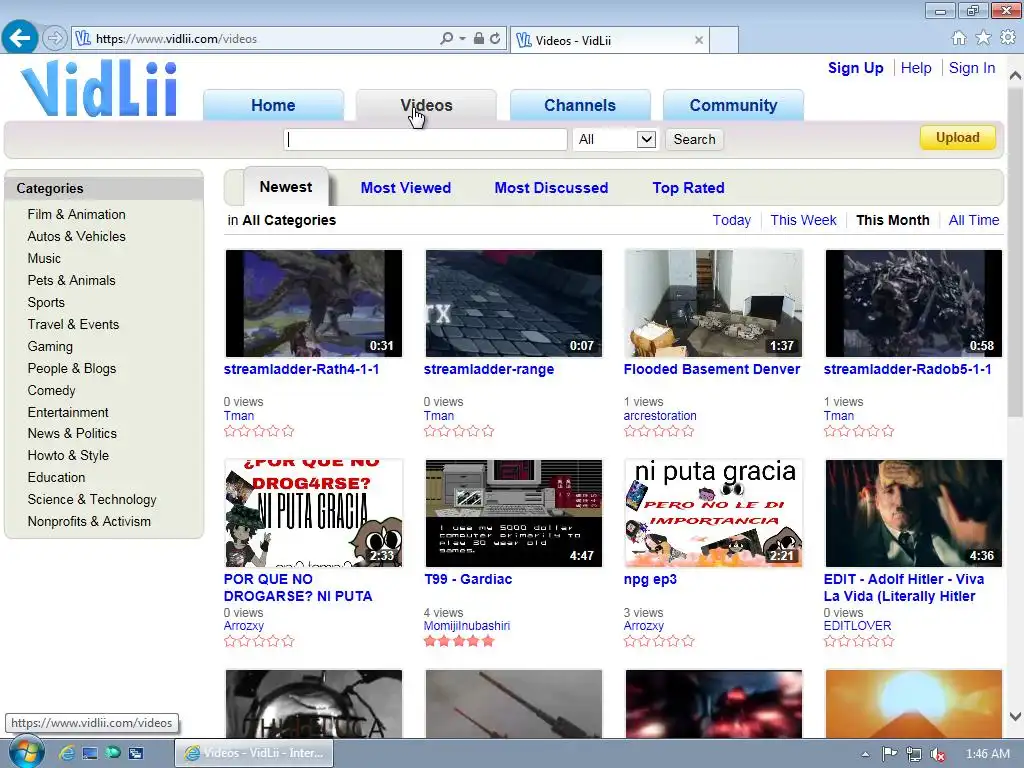Select the Gaming category

click(50, 346)
